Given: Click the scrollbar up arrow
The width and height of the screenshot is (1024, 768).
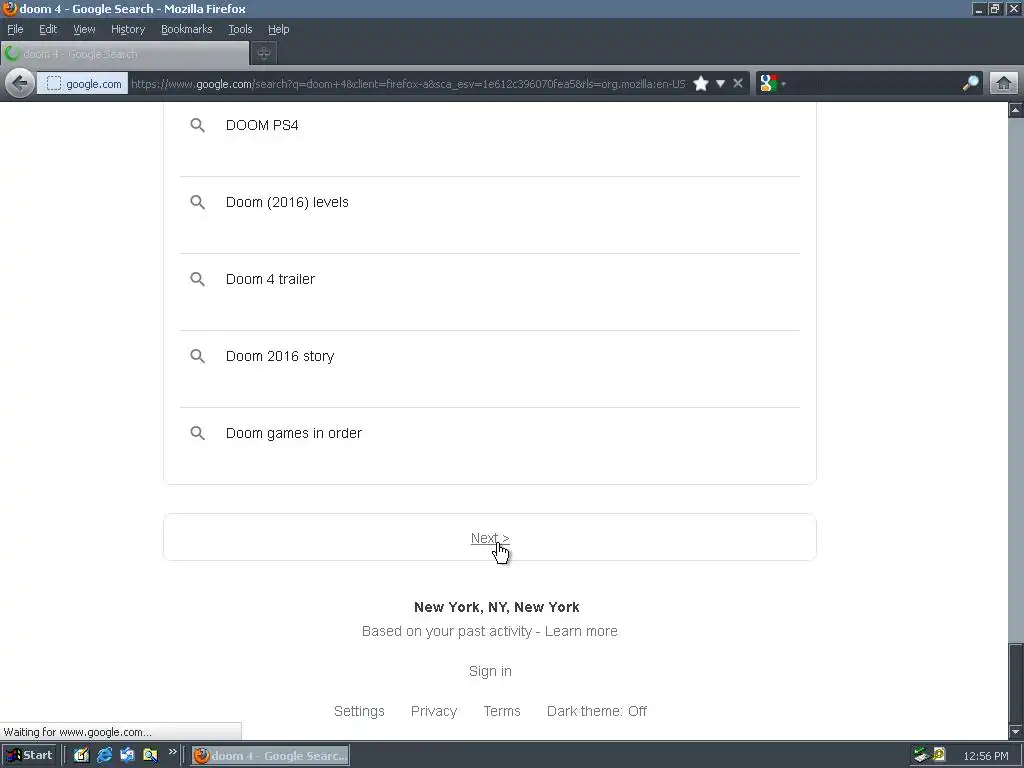Looking at the screenshot, I should (1016, 110).
